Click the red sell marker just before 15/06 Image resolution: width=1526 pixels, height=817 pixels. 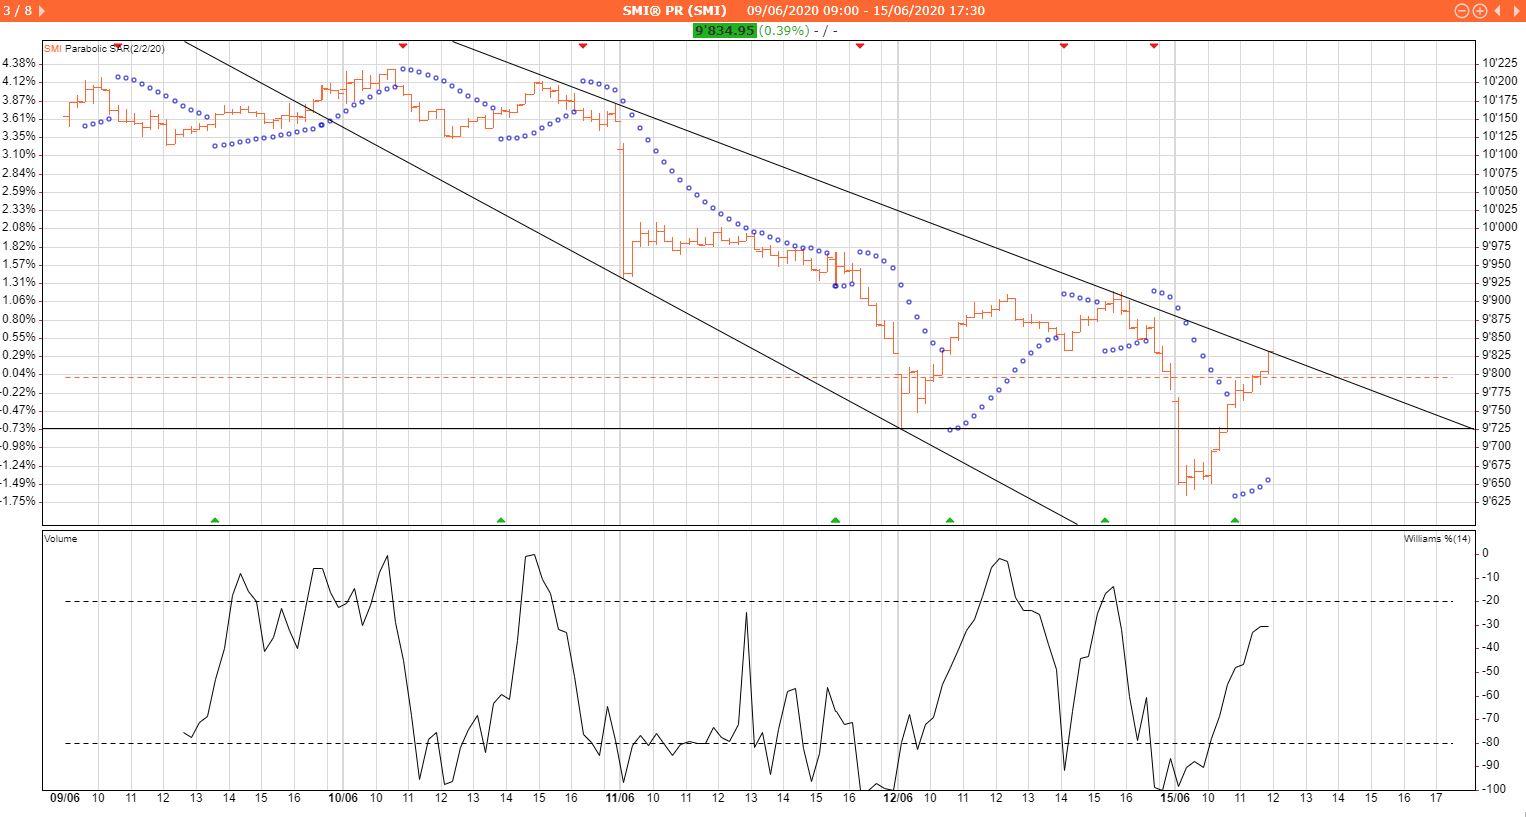[1154, 45]
